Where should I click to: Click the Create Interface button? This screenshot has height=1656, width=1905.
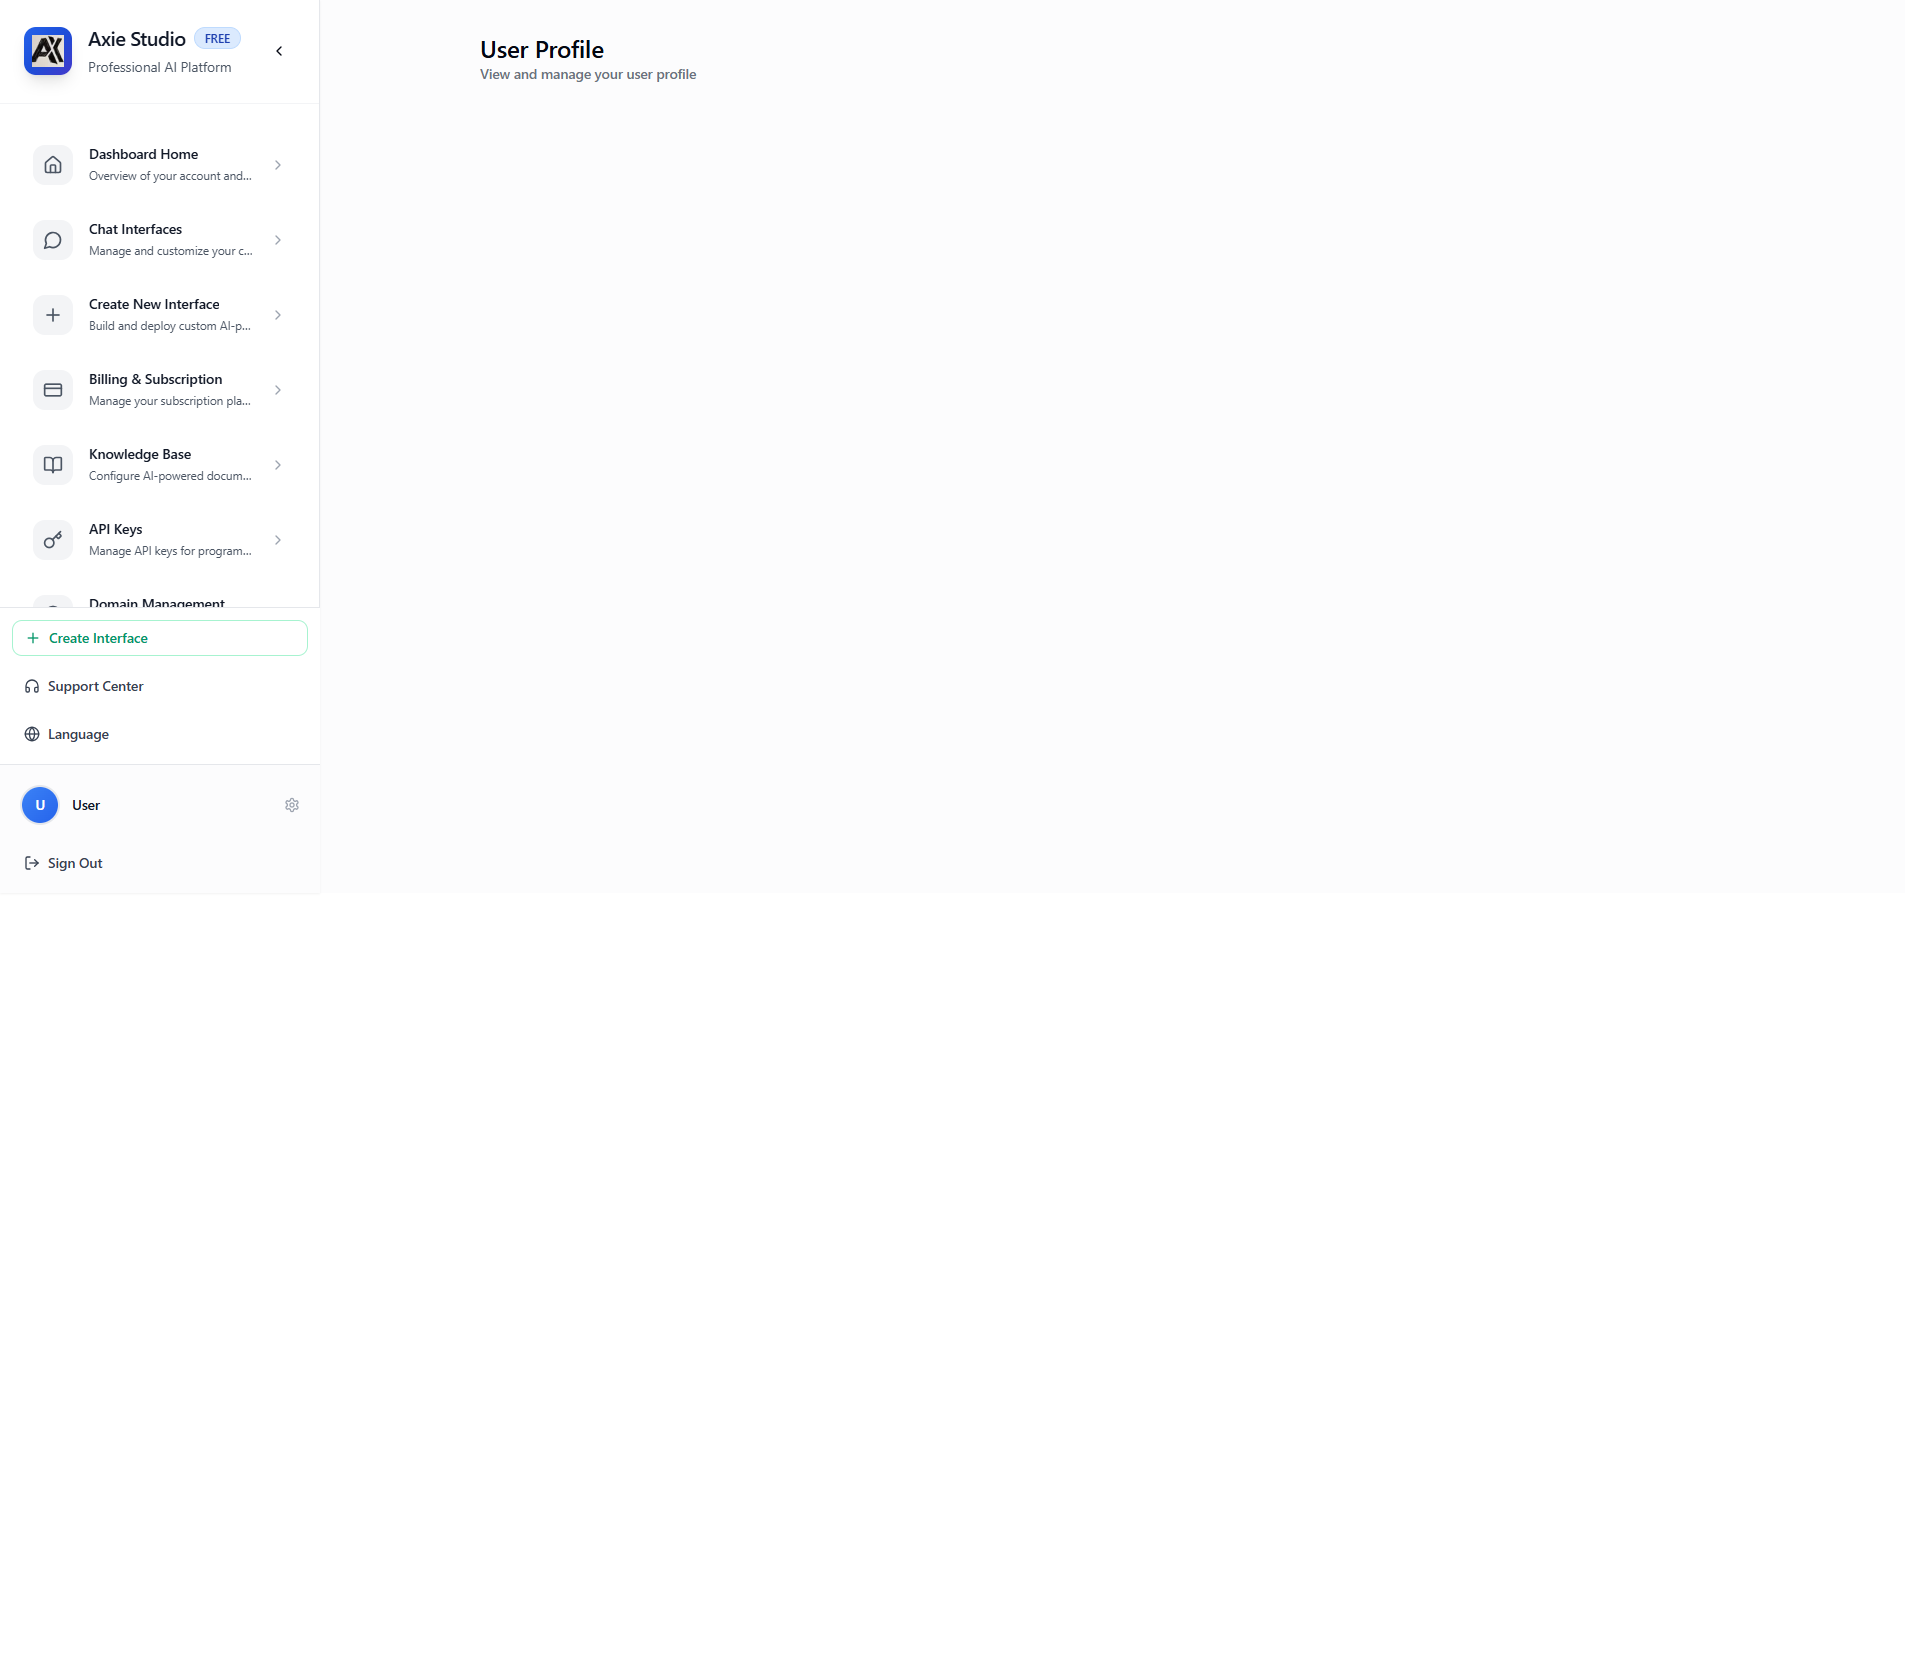click(159, 638)
